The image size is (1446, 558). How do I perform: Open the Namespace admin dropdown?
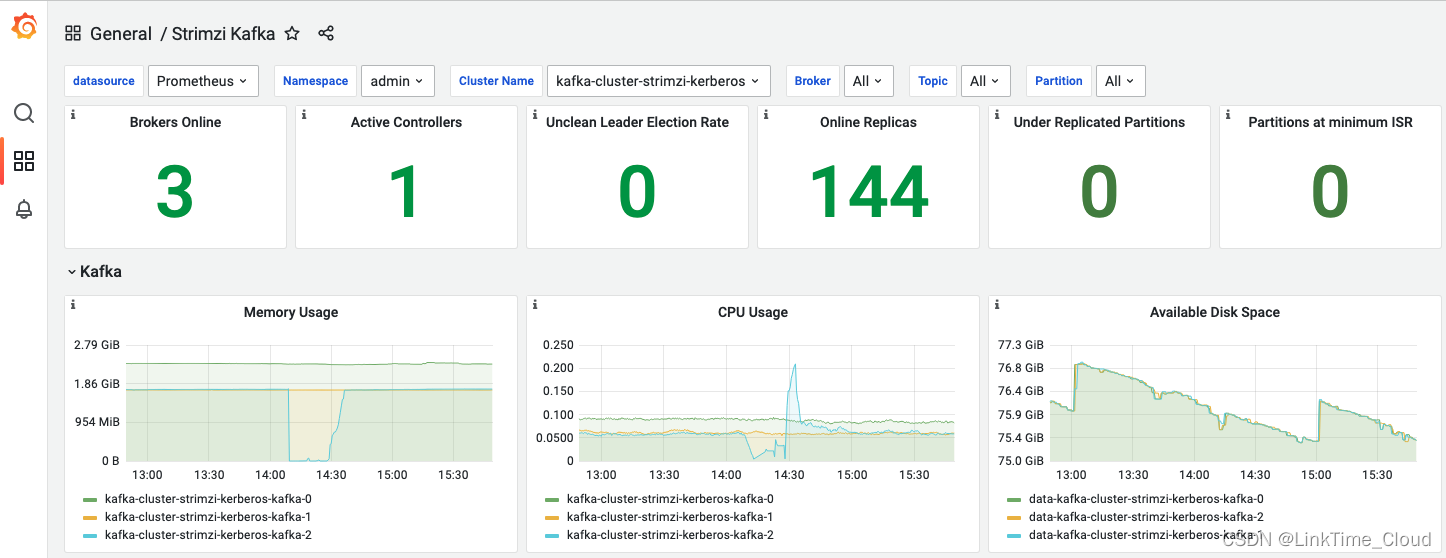(x=397, y=81)
